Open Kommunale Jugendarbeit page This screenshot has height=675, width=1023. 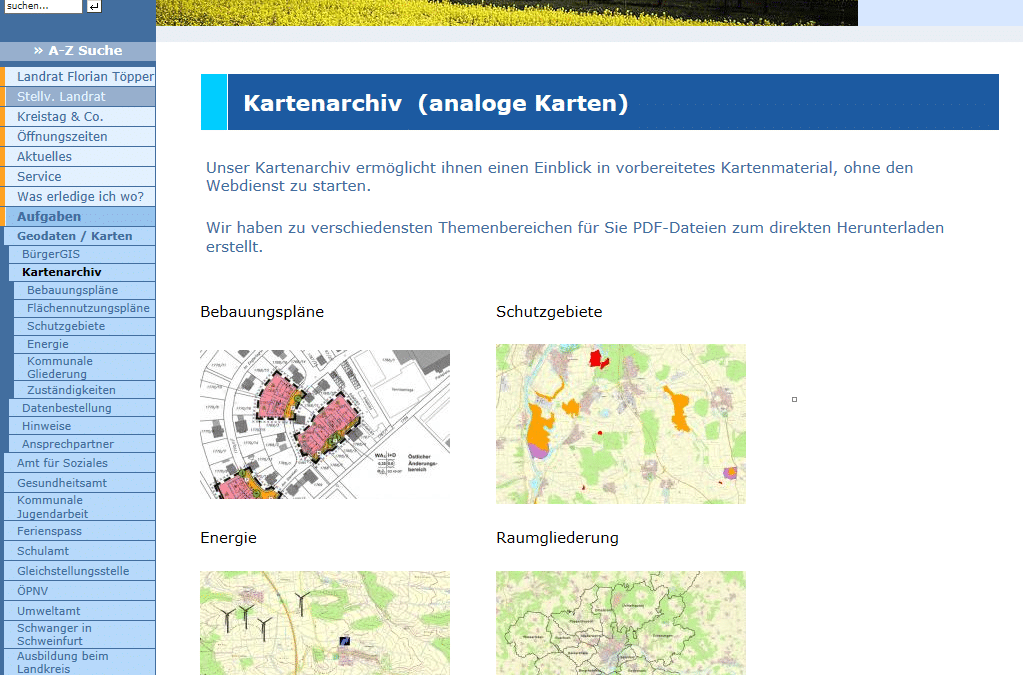80,507
